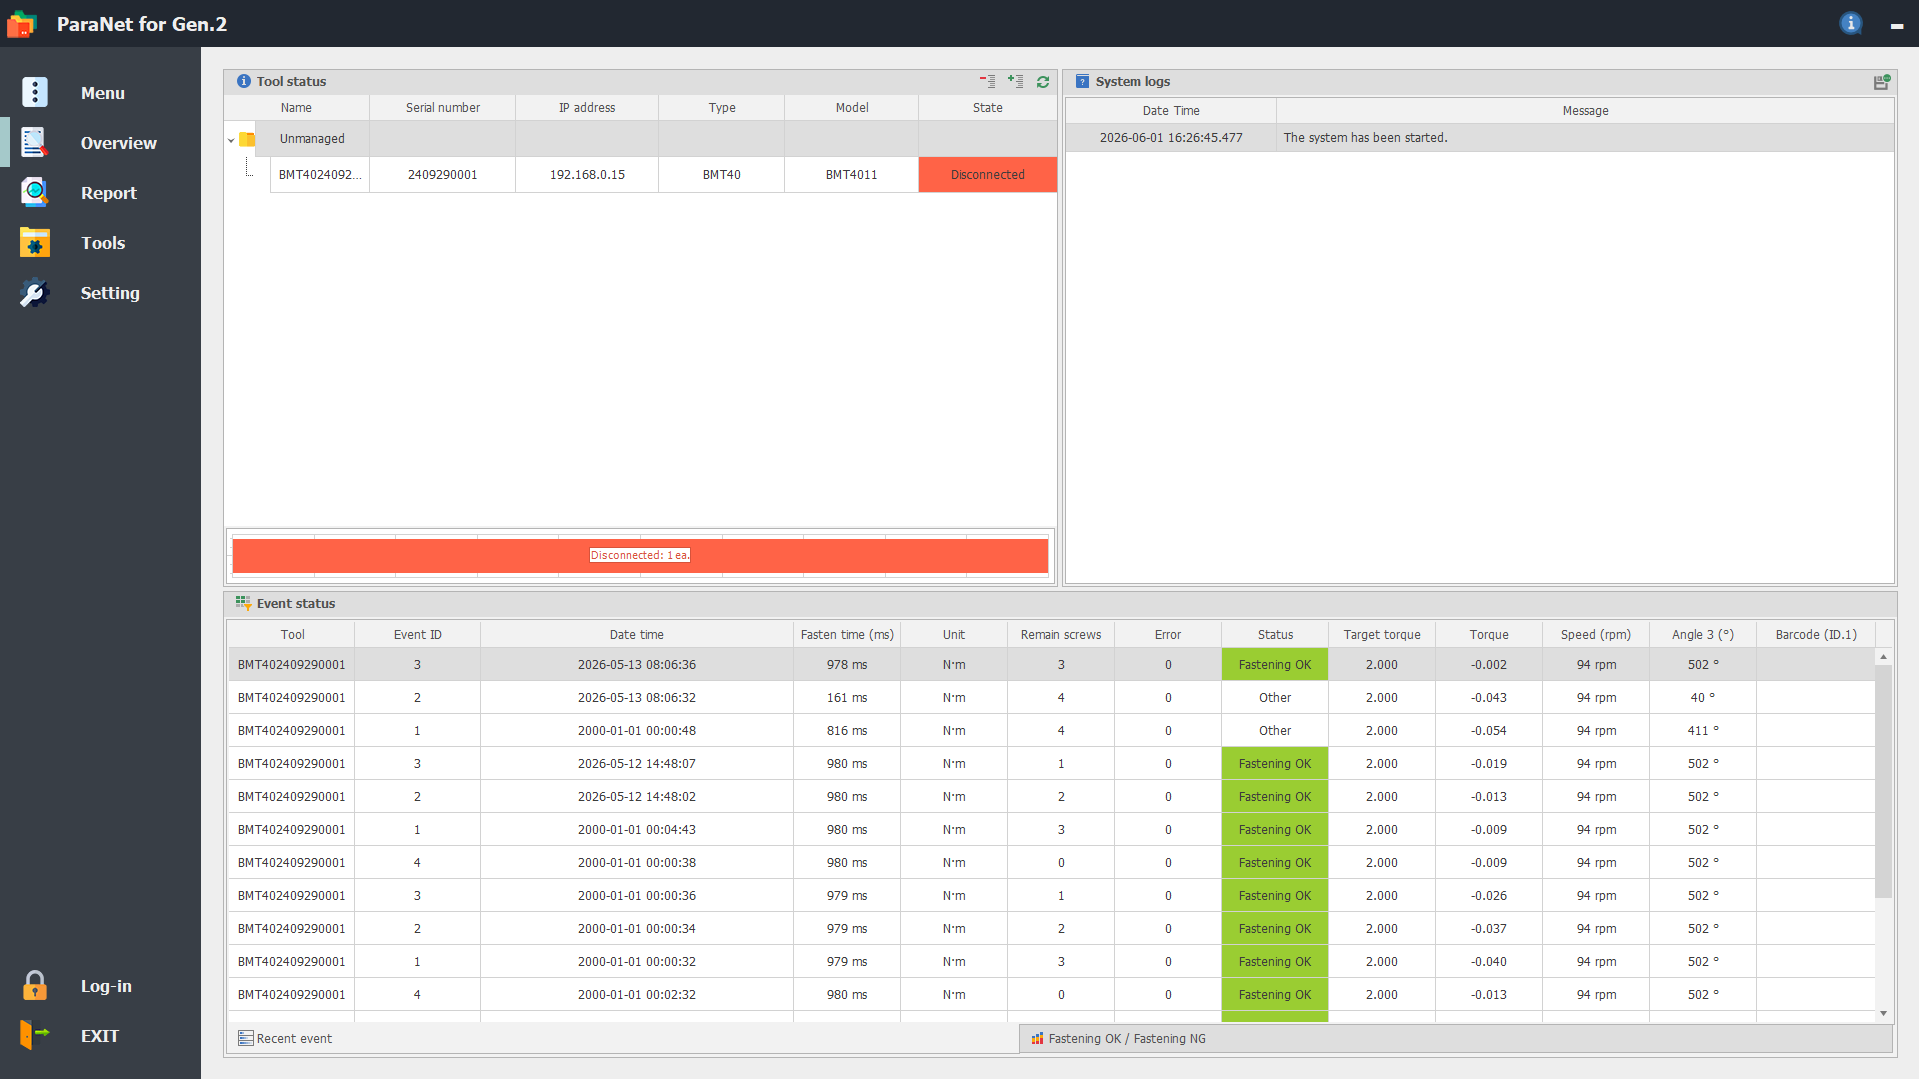Select the Report menu label
Image resolution: width=1919 pixels, height=1079 pixels.
pos(109,193)
